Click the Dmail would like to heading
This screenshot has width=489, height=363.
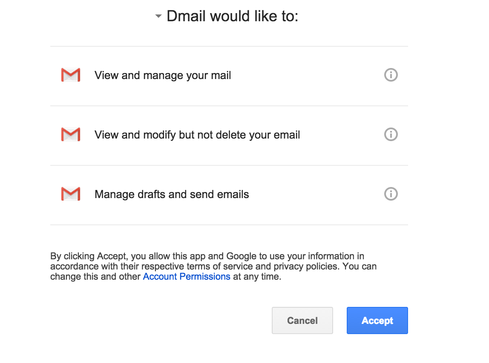tap(232, 16)
